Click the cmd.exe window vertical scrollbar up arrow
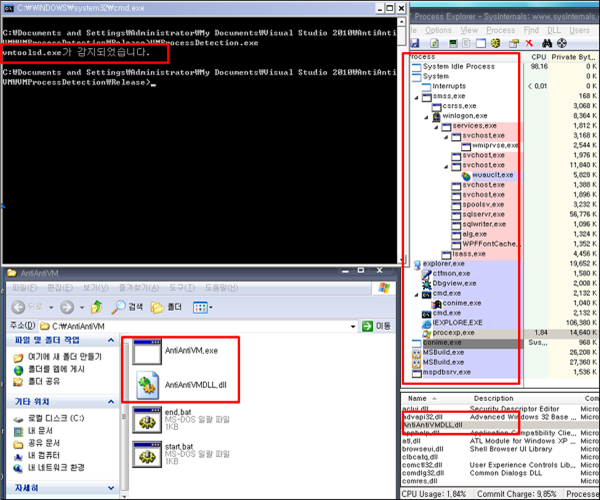Viewport: 600px width, 500px height. click(401, 22)
